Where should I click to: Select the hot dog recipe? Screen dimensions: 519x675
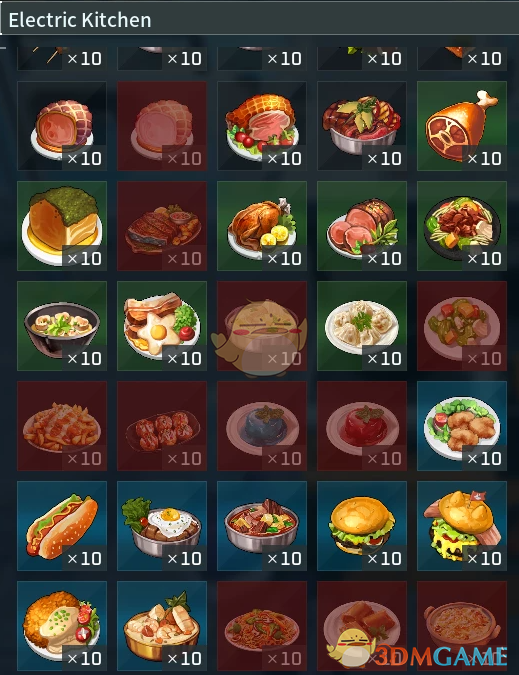[x=62, y=526]
